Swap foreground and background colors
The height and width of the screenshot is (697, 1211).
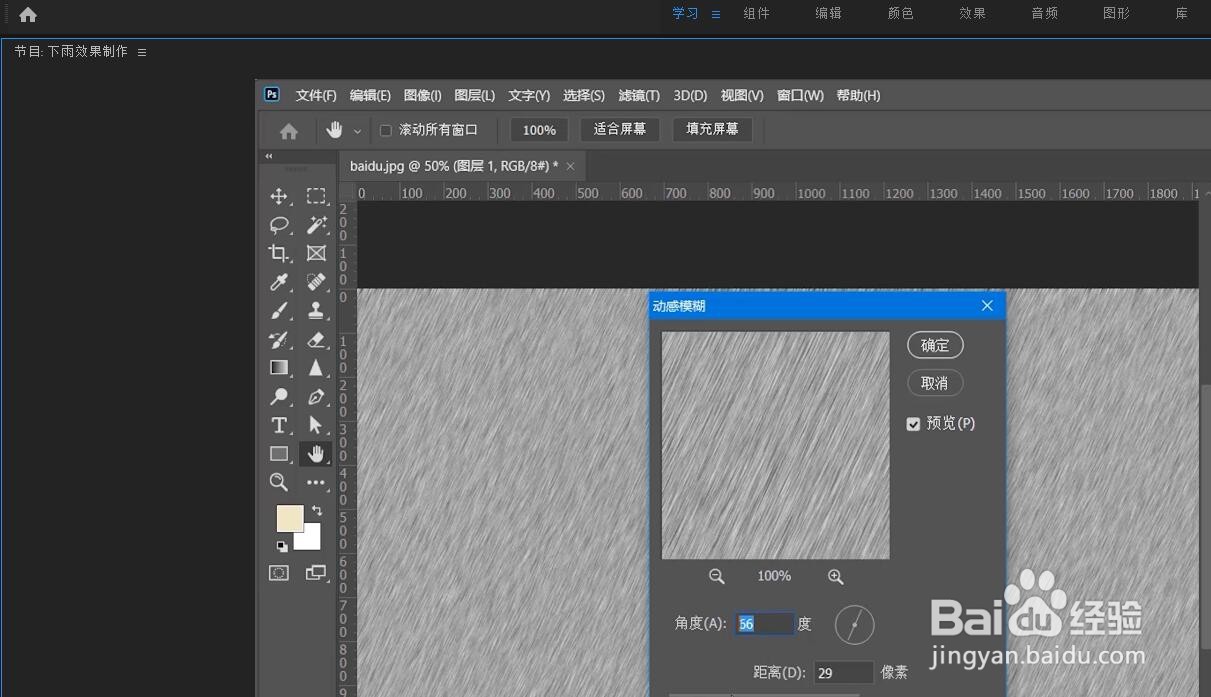(317, 511)
